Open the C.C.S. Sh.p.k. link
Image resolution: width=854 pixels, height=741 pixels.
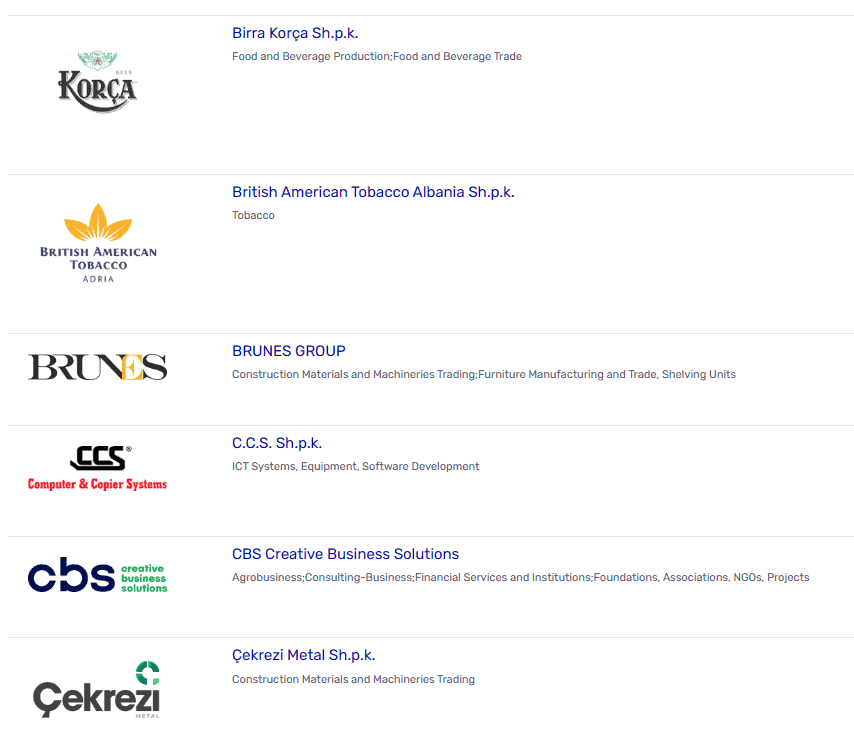pos(277,443)
